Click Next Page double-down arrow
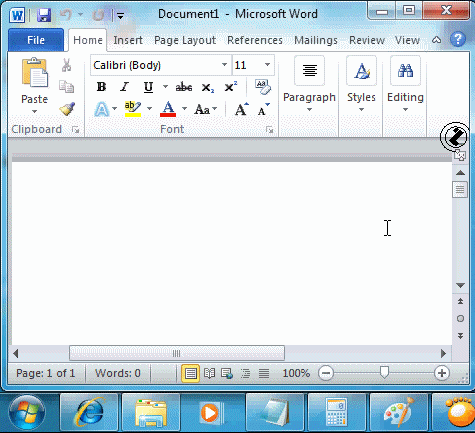Viewport: 475px width, 433px height. click(x=460, y=336)
